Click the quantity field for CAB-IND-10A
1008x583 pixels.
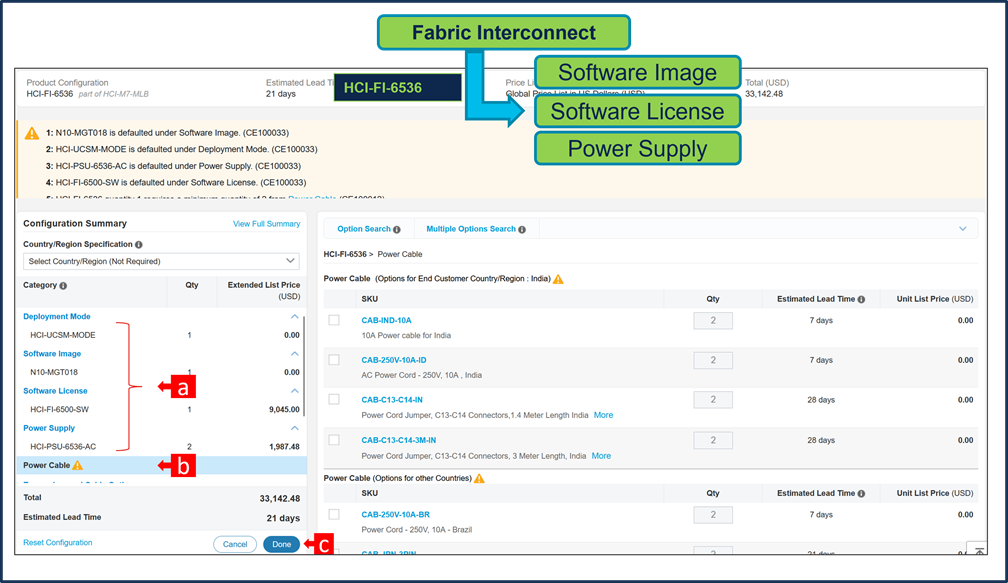713,320
